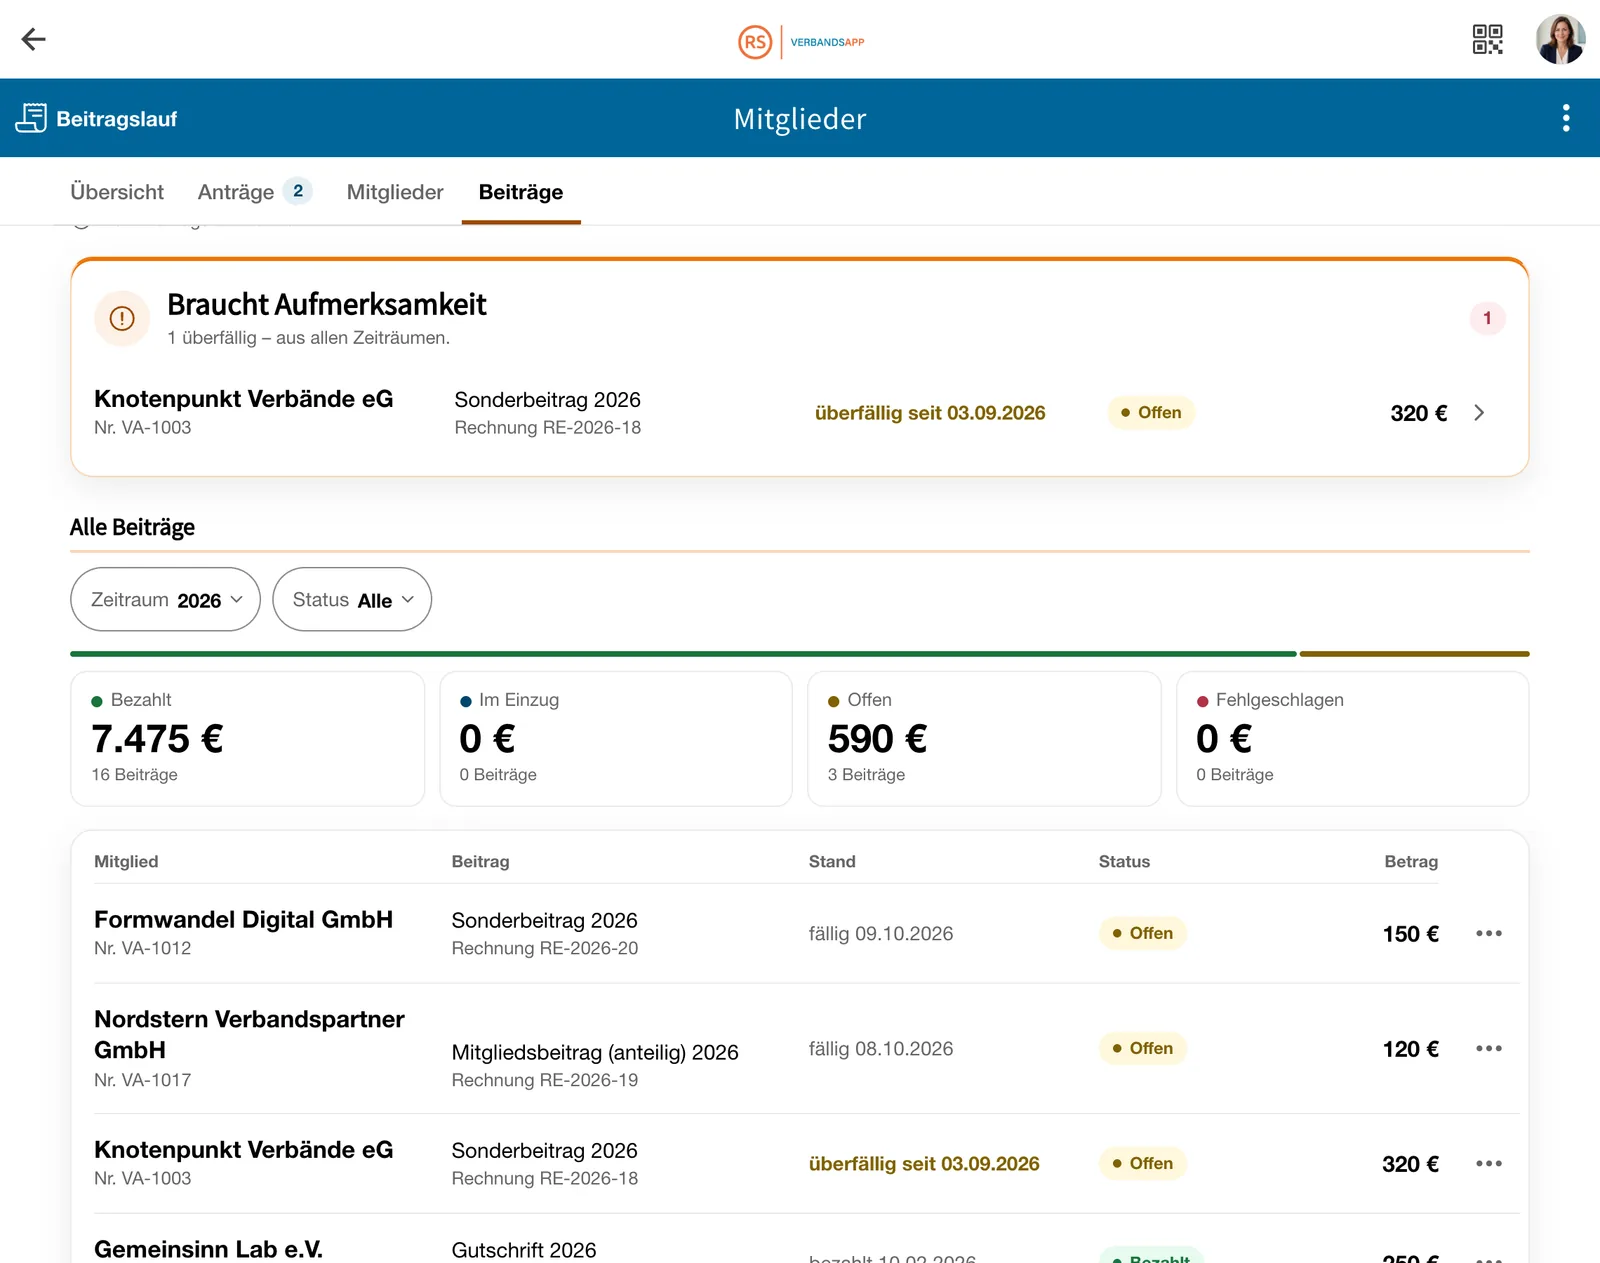The height and width of the screenshot is (1263, 1600).
Task: Switch to the Übersicht tab
Action: [x=117, y=192]
